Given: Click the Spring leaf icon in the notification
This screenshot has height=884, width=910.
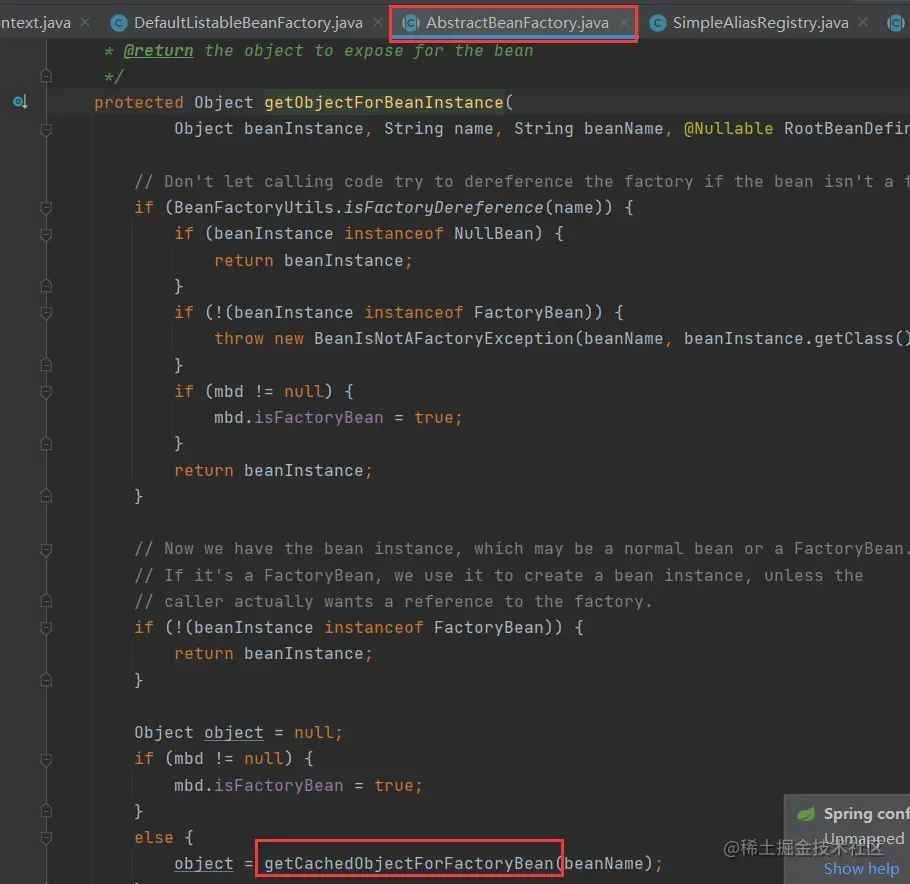Looking at the screenshot, I should coord(806,814).
